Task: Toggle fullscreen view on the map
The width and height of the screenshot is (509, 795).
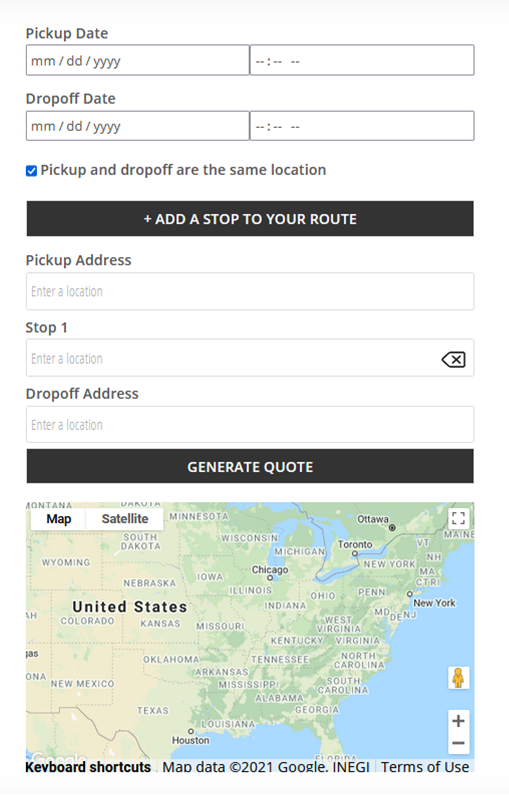Action: 458,518
